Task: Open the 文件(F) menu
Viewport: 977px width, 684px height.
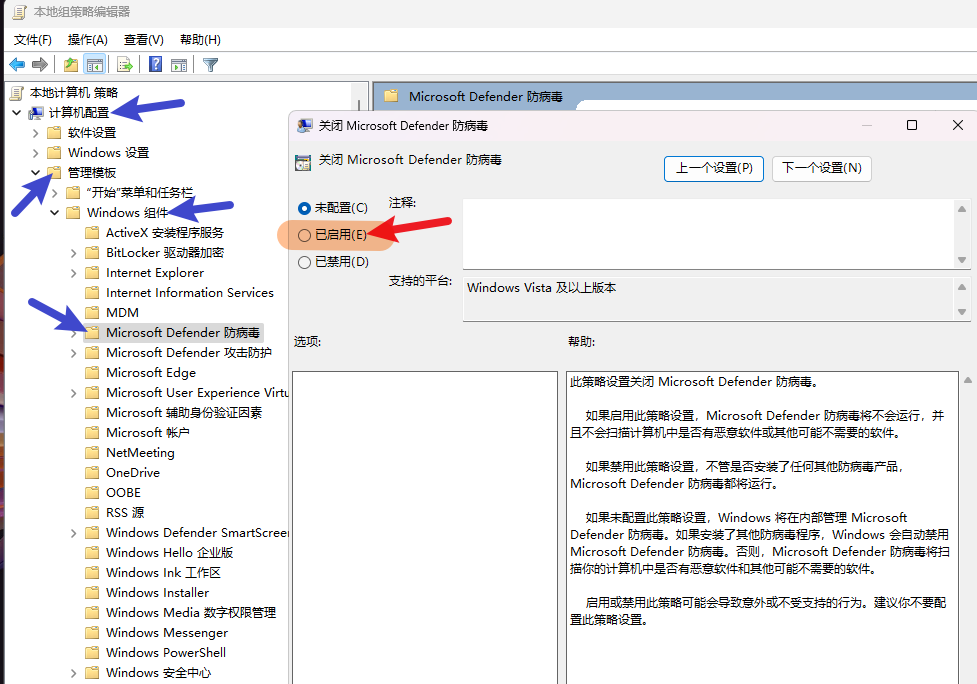Action: 33,39
